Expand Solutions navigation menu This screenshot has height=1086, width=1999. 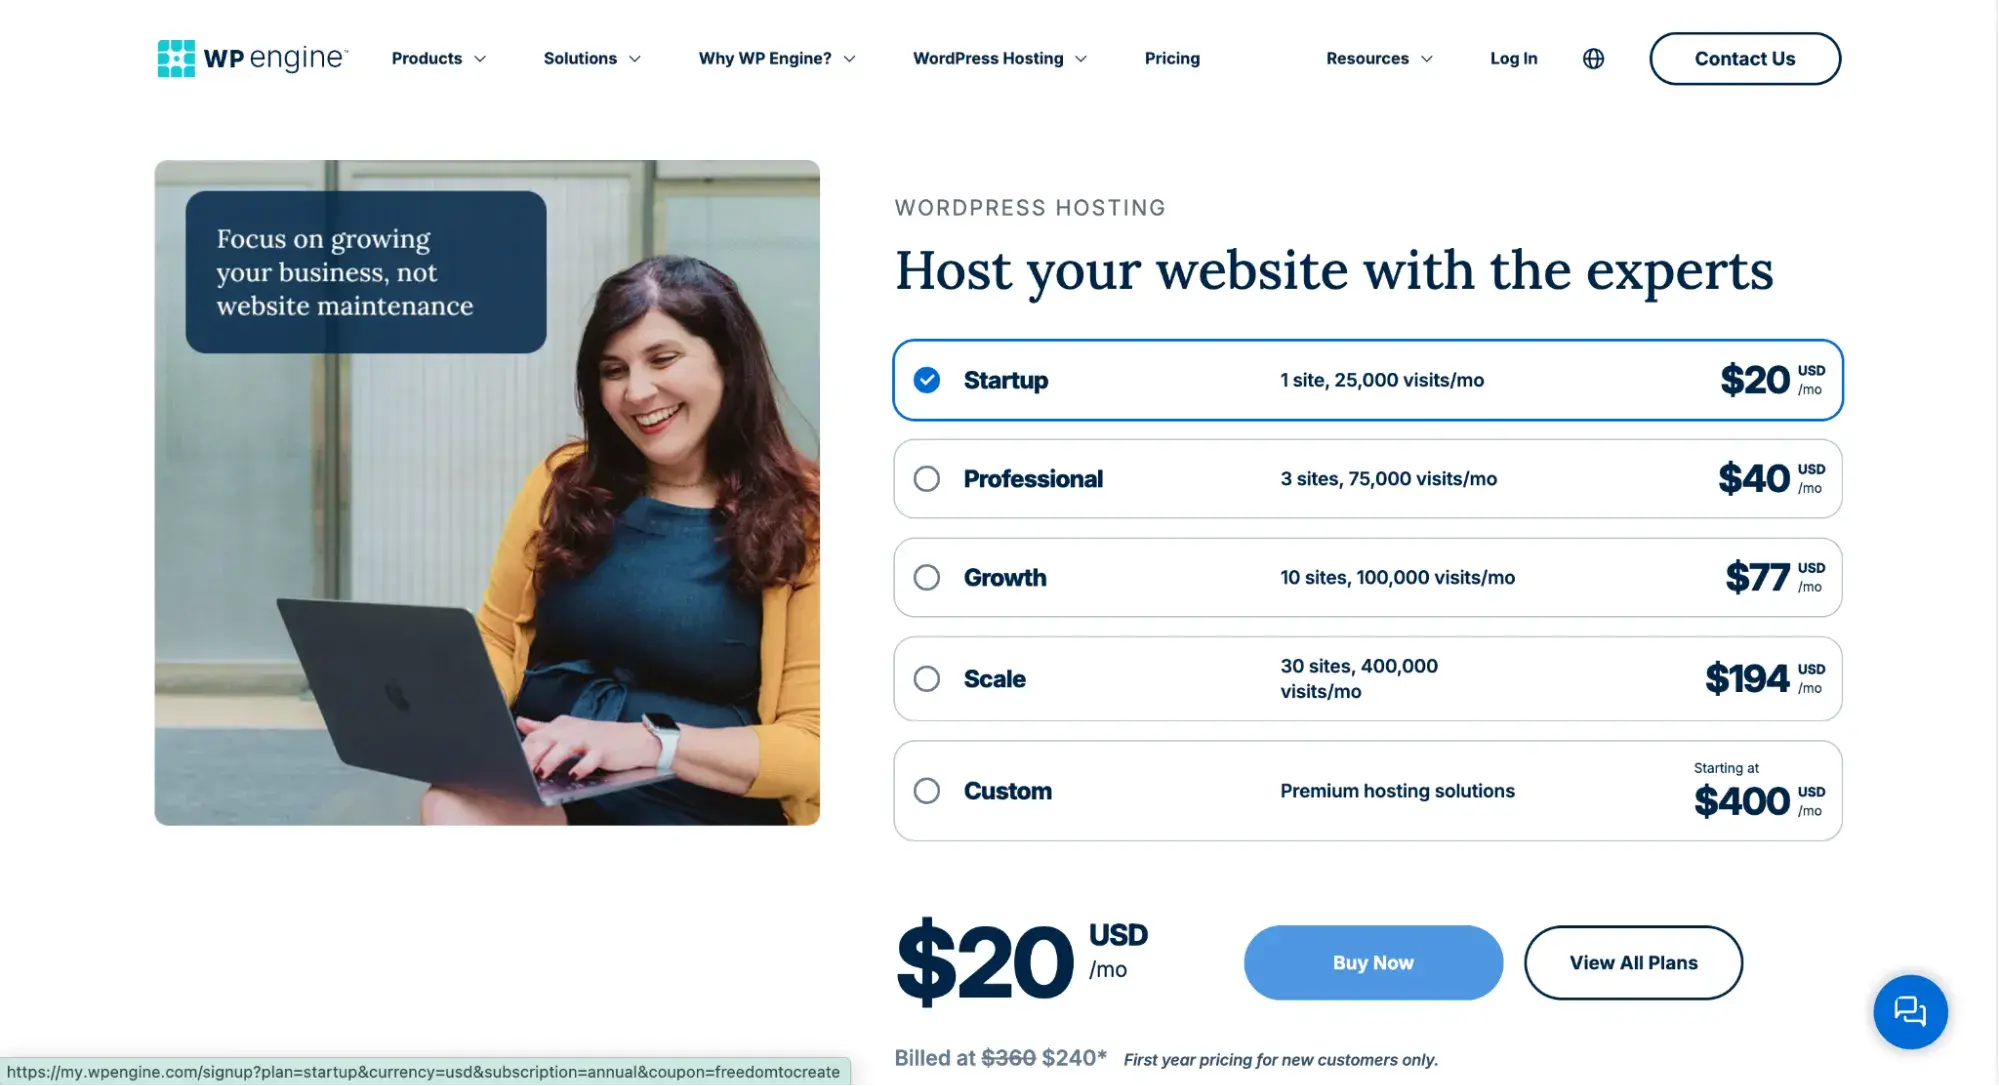click(x=592, y=58)
